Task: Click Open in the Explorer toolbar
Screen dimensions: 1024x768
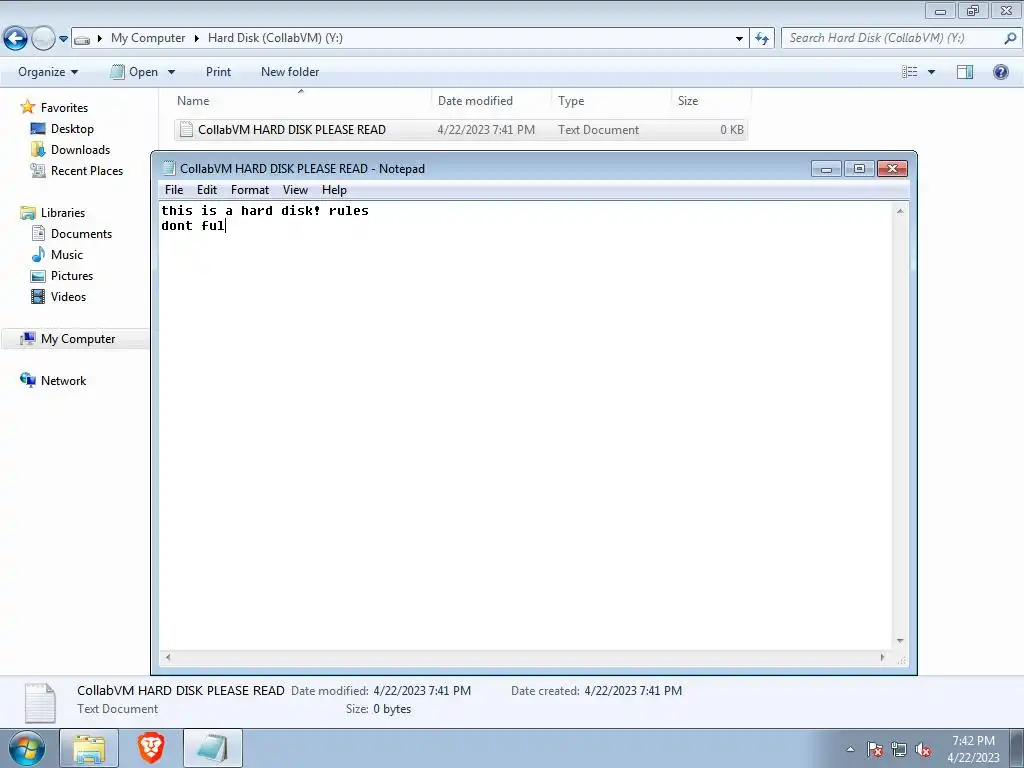Action: click(135, 72)
